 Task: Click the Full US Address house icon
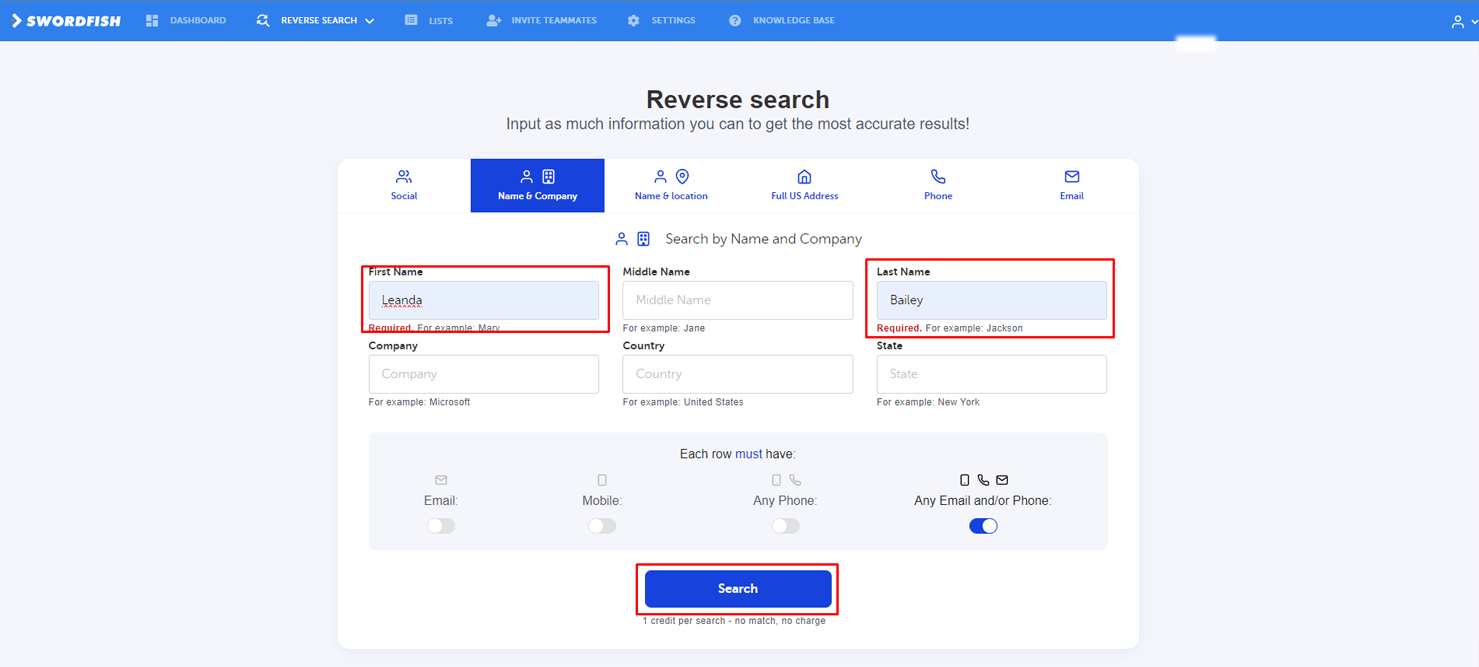[x=804, y=177]
